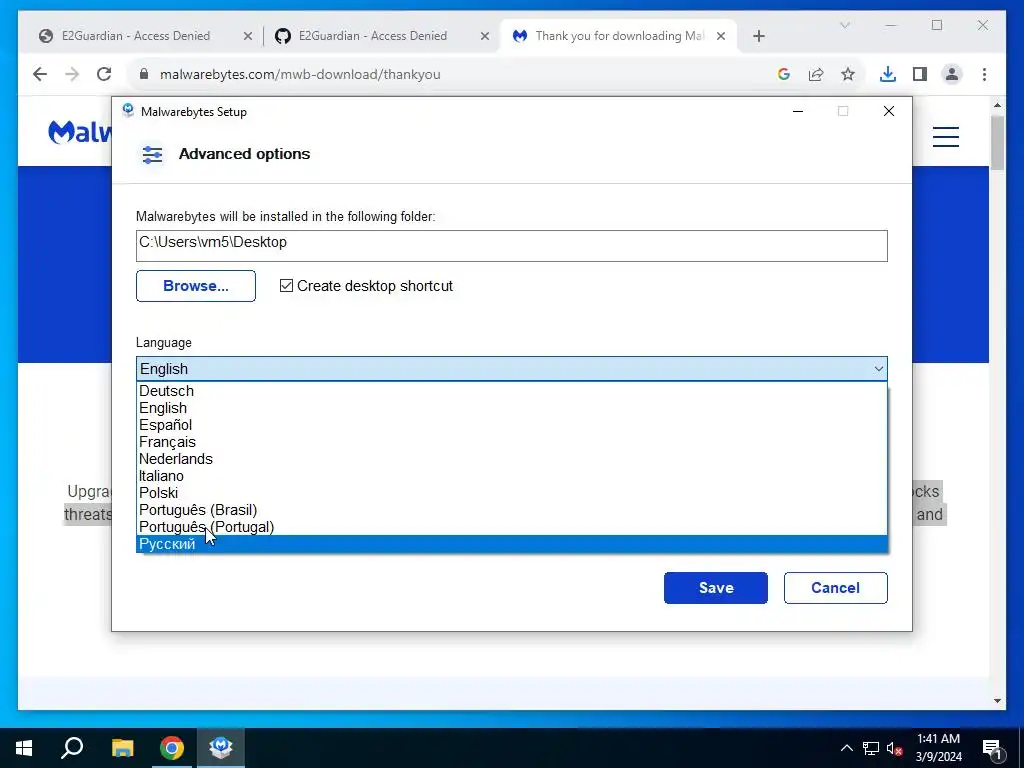Screen dimensions: 1024x768
Task: Click Chrome icon in the taskbar
Action: (172, 748)
